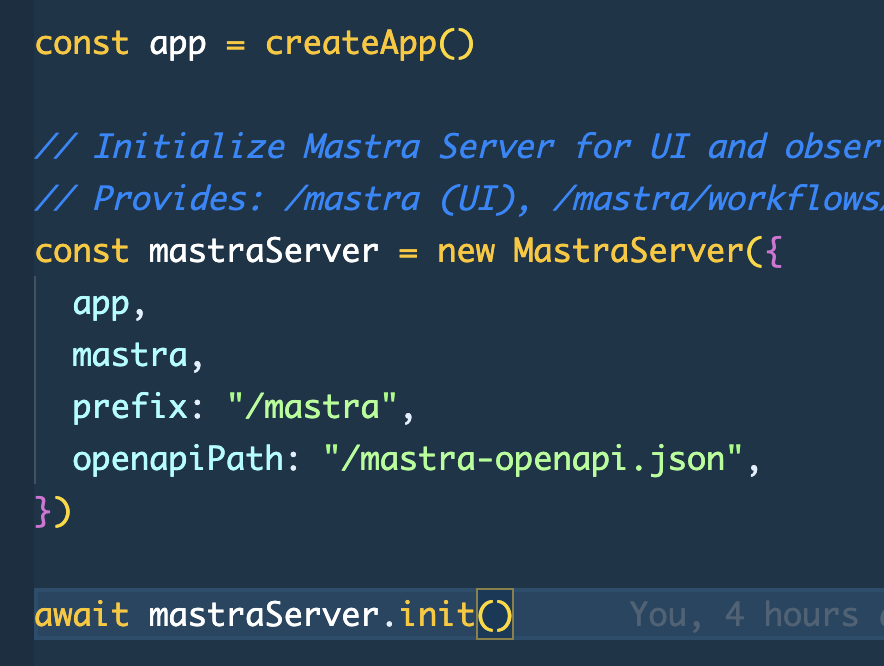Click the comment line starting 'Provides: /mastra (UI)'

pos(459,199)
